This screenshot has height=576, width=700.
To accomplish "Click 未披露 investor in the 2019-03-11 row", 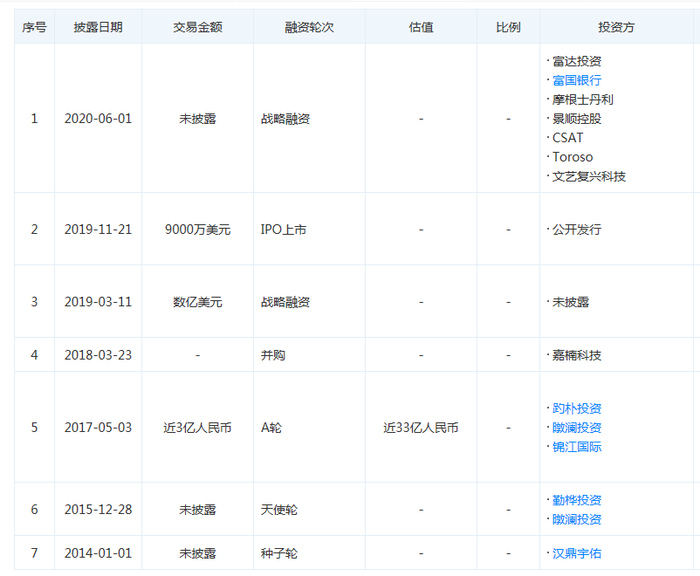I will 571,302.
